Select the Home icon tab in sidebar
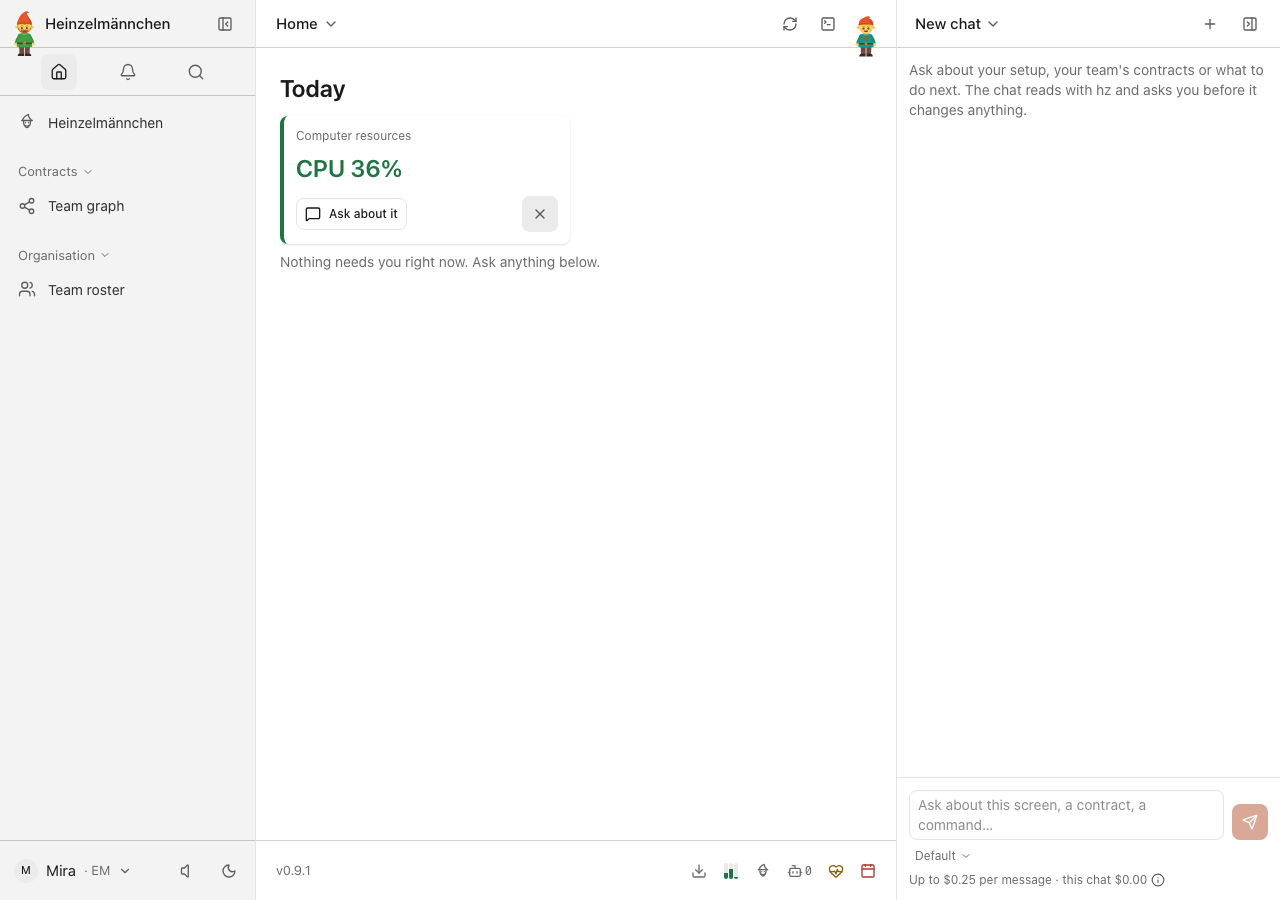 pos(59,72)
